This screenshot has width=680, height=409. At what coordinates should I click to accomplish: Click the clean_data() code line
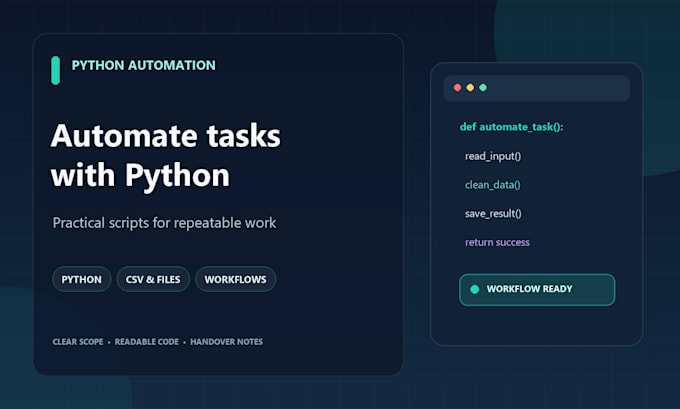point(493,185)
